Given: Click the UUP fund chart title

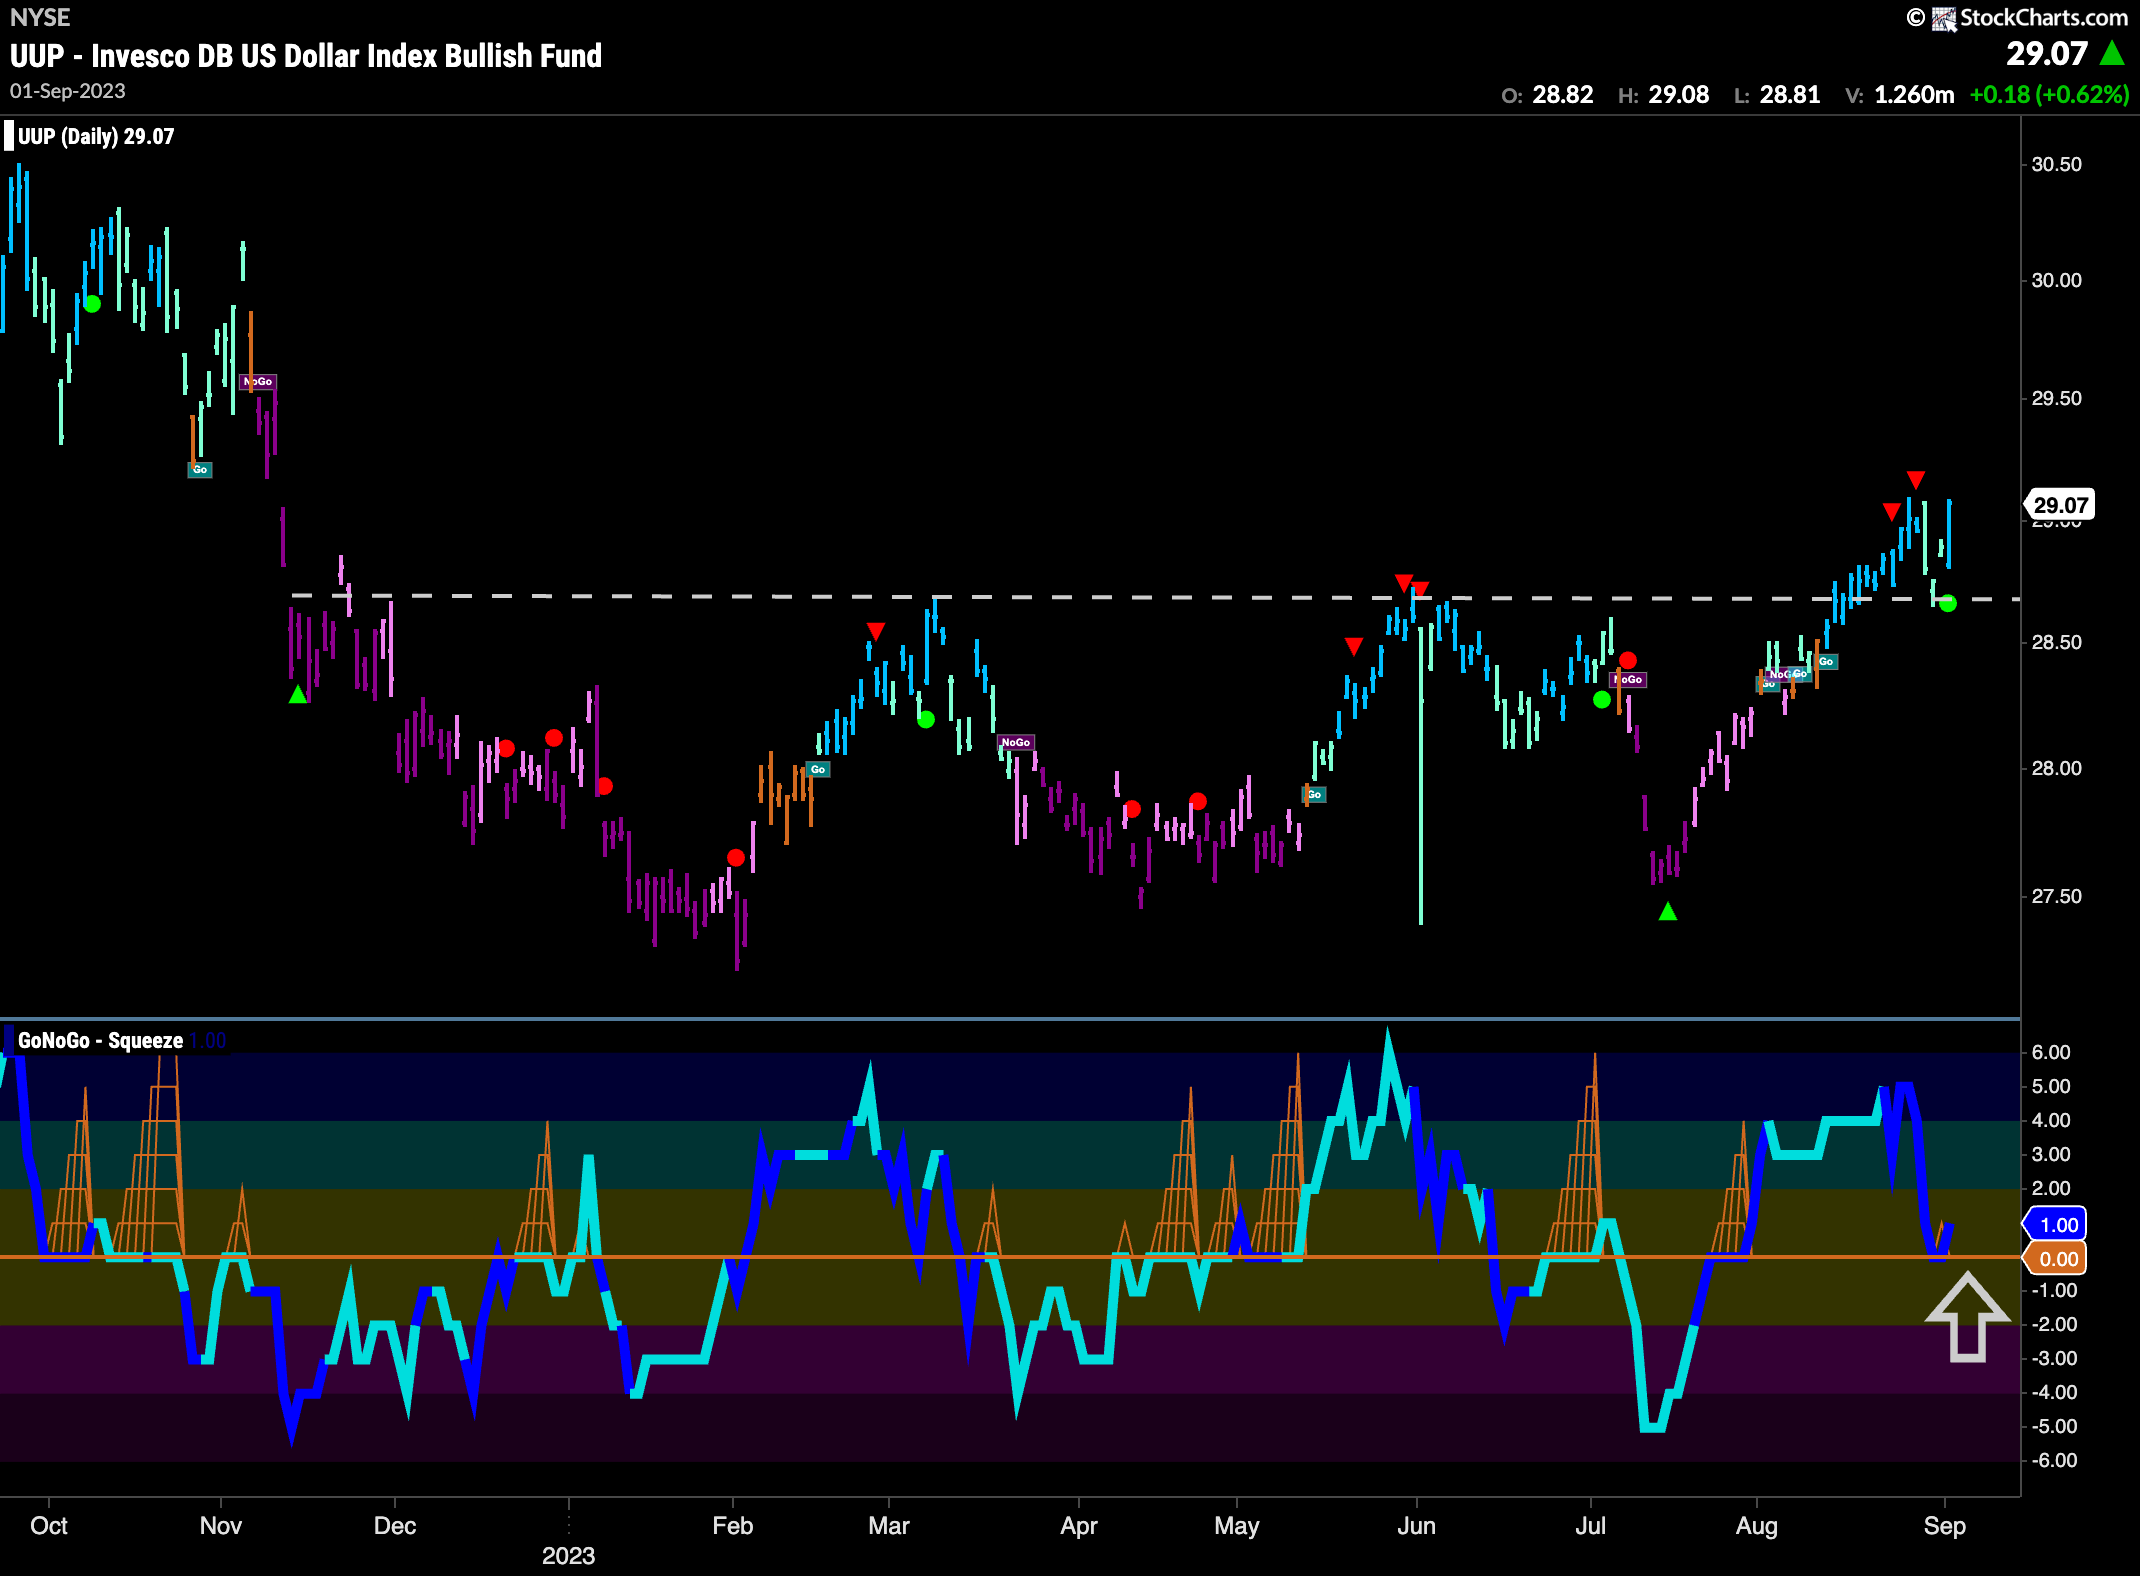Looking at the screenshot, I should point(306,55).
